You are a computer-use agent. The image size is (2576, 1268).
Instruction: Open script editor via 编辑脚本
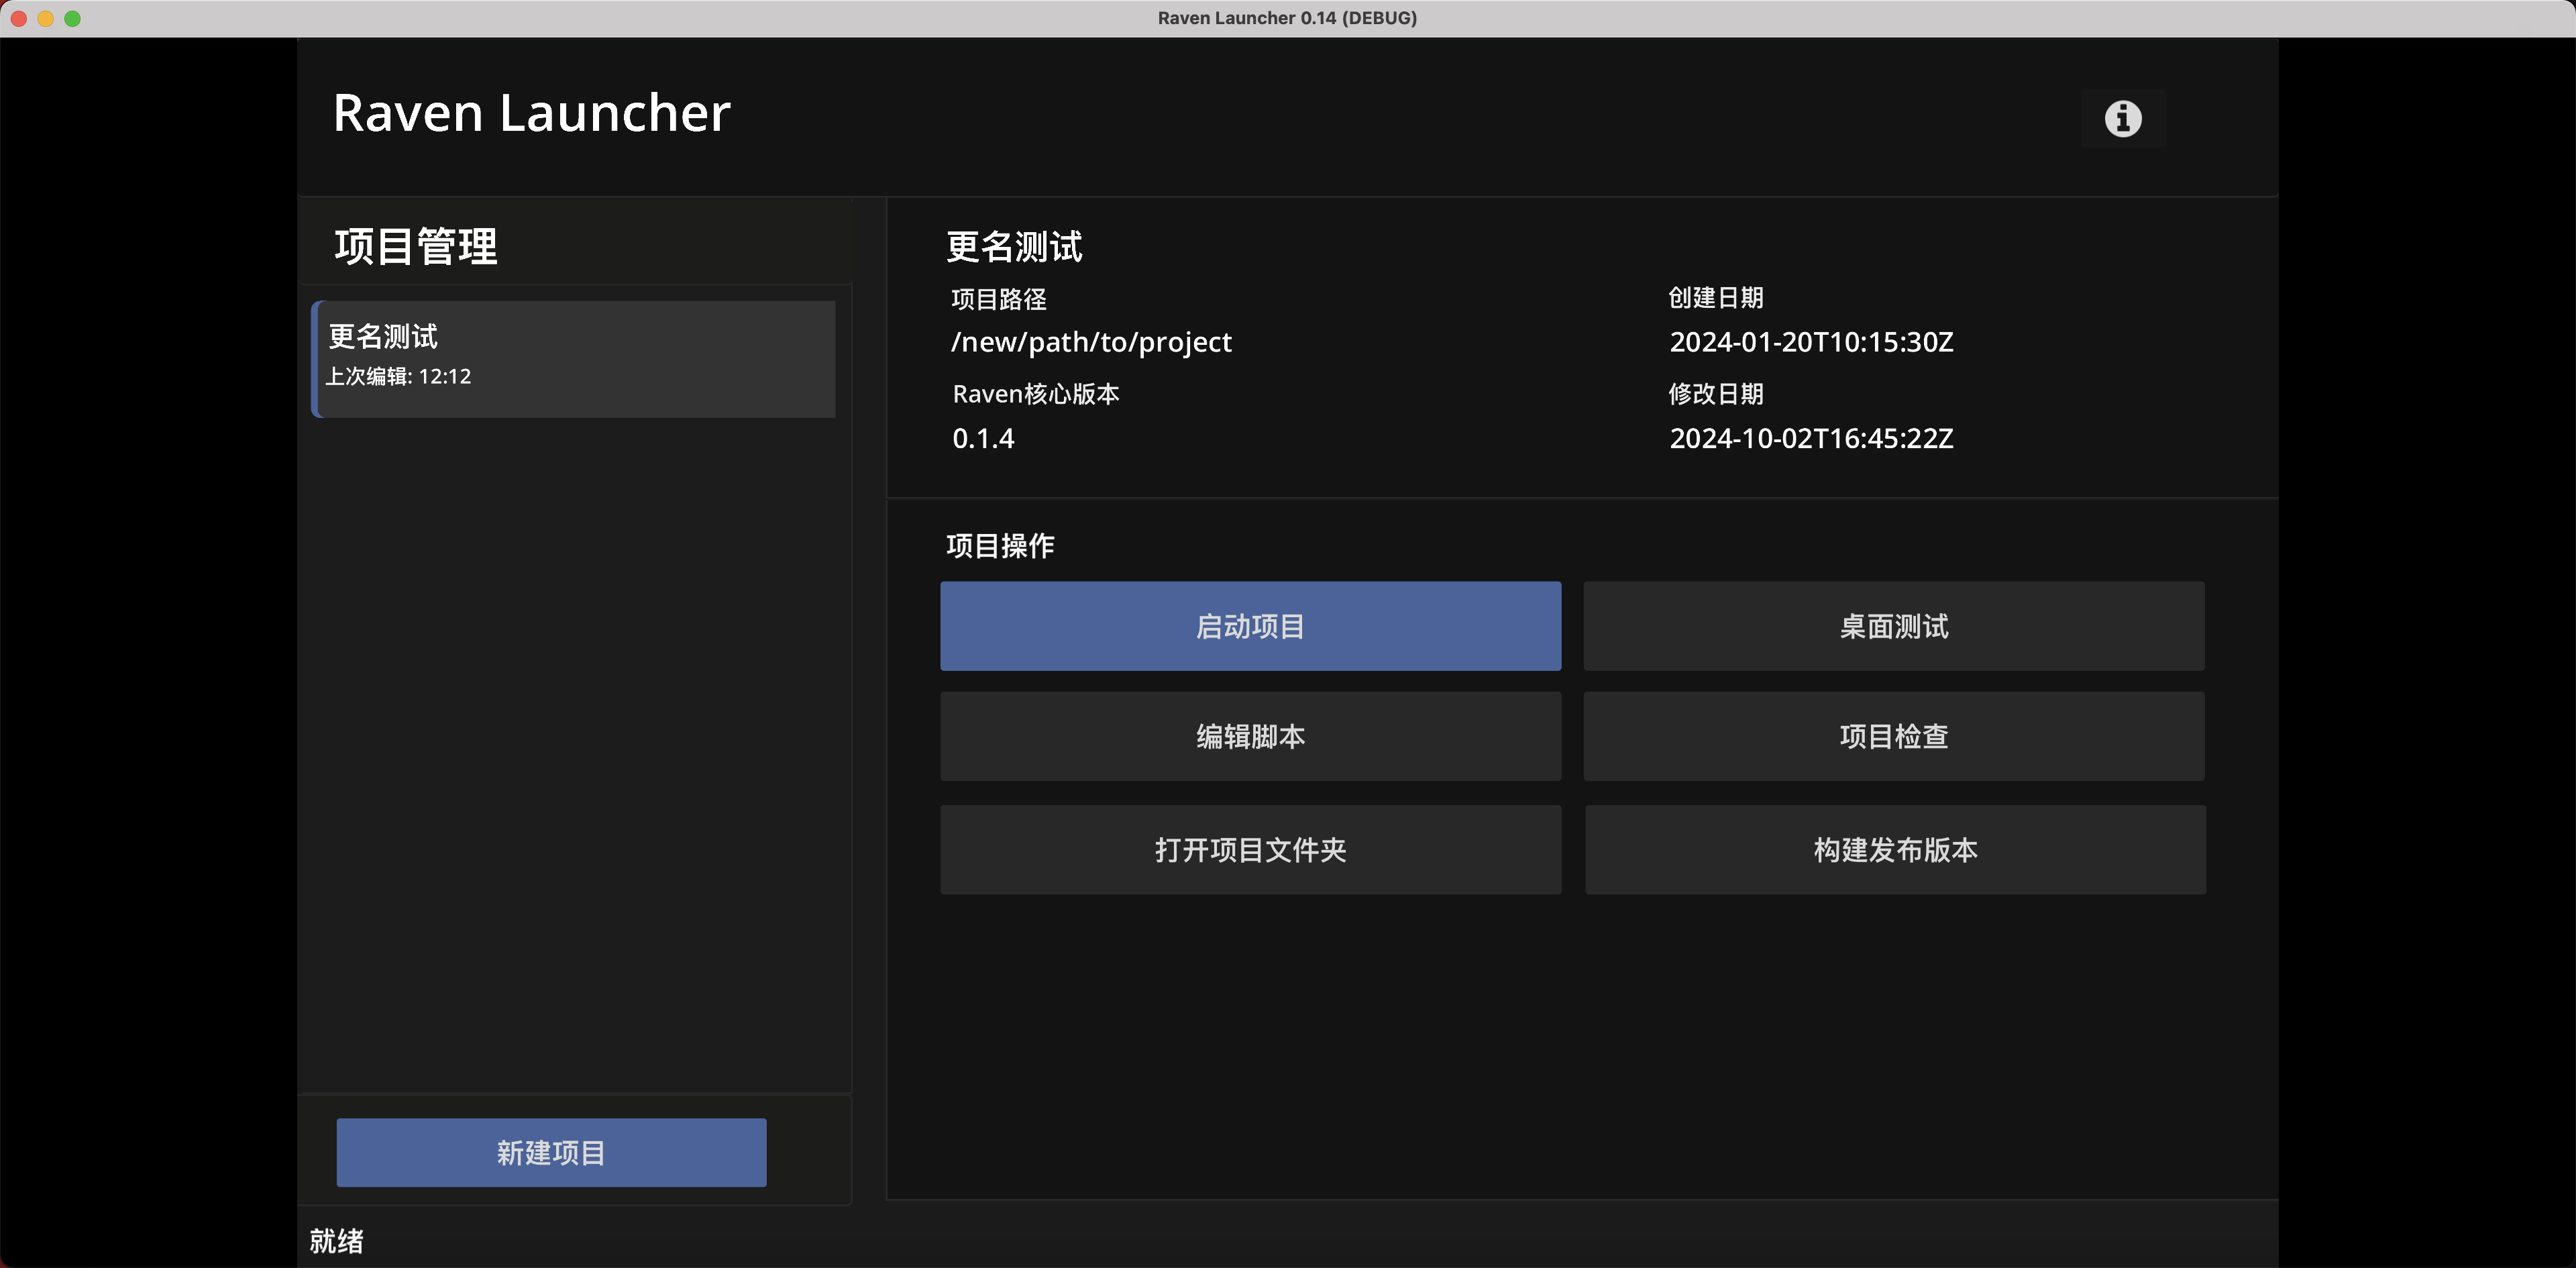1250,736
